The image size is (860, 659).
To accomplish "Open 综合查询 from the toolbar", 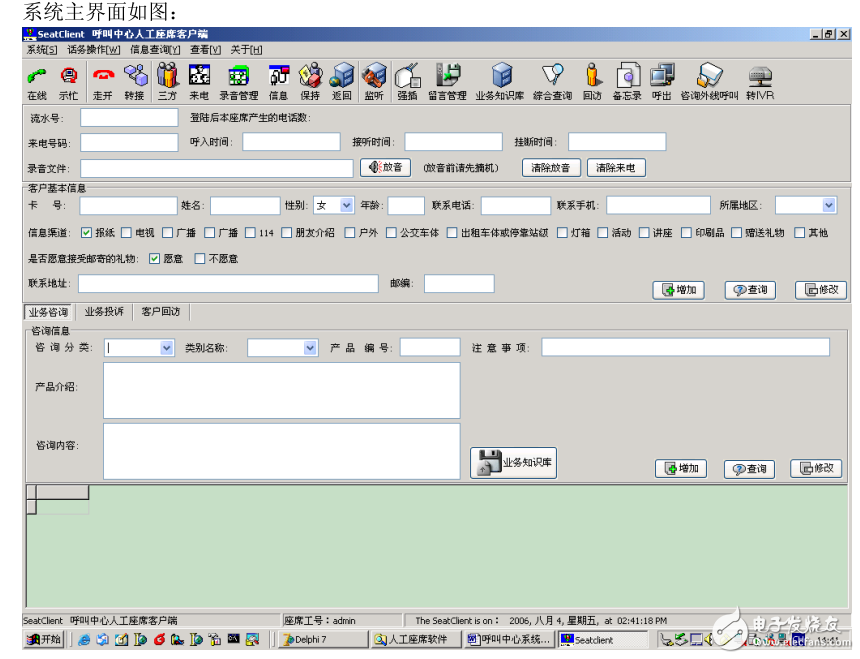I will tap(552, 81).
